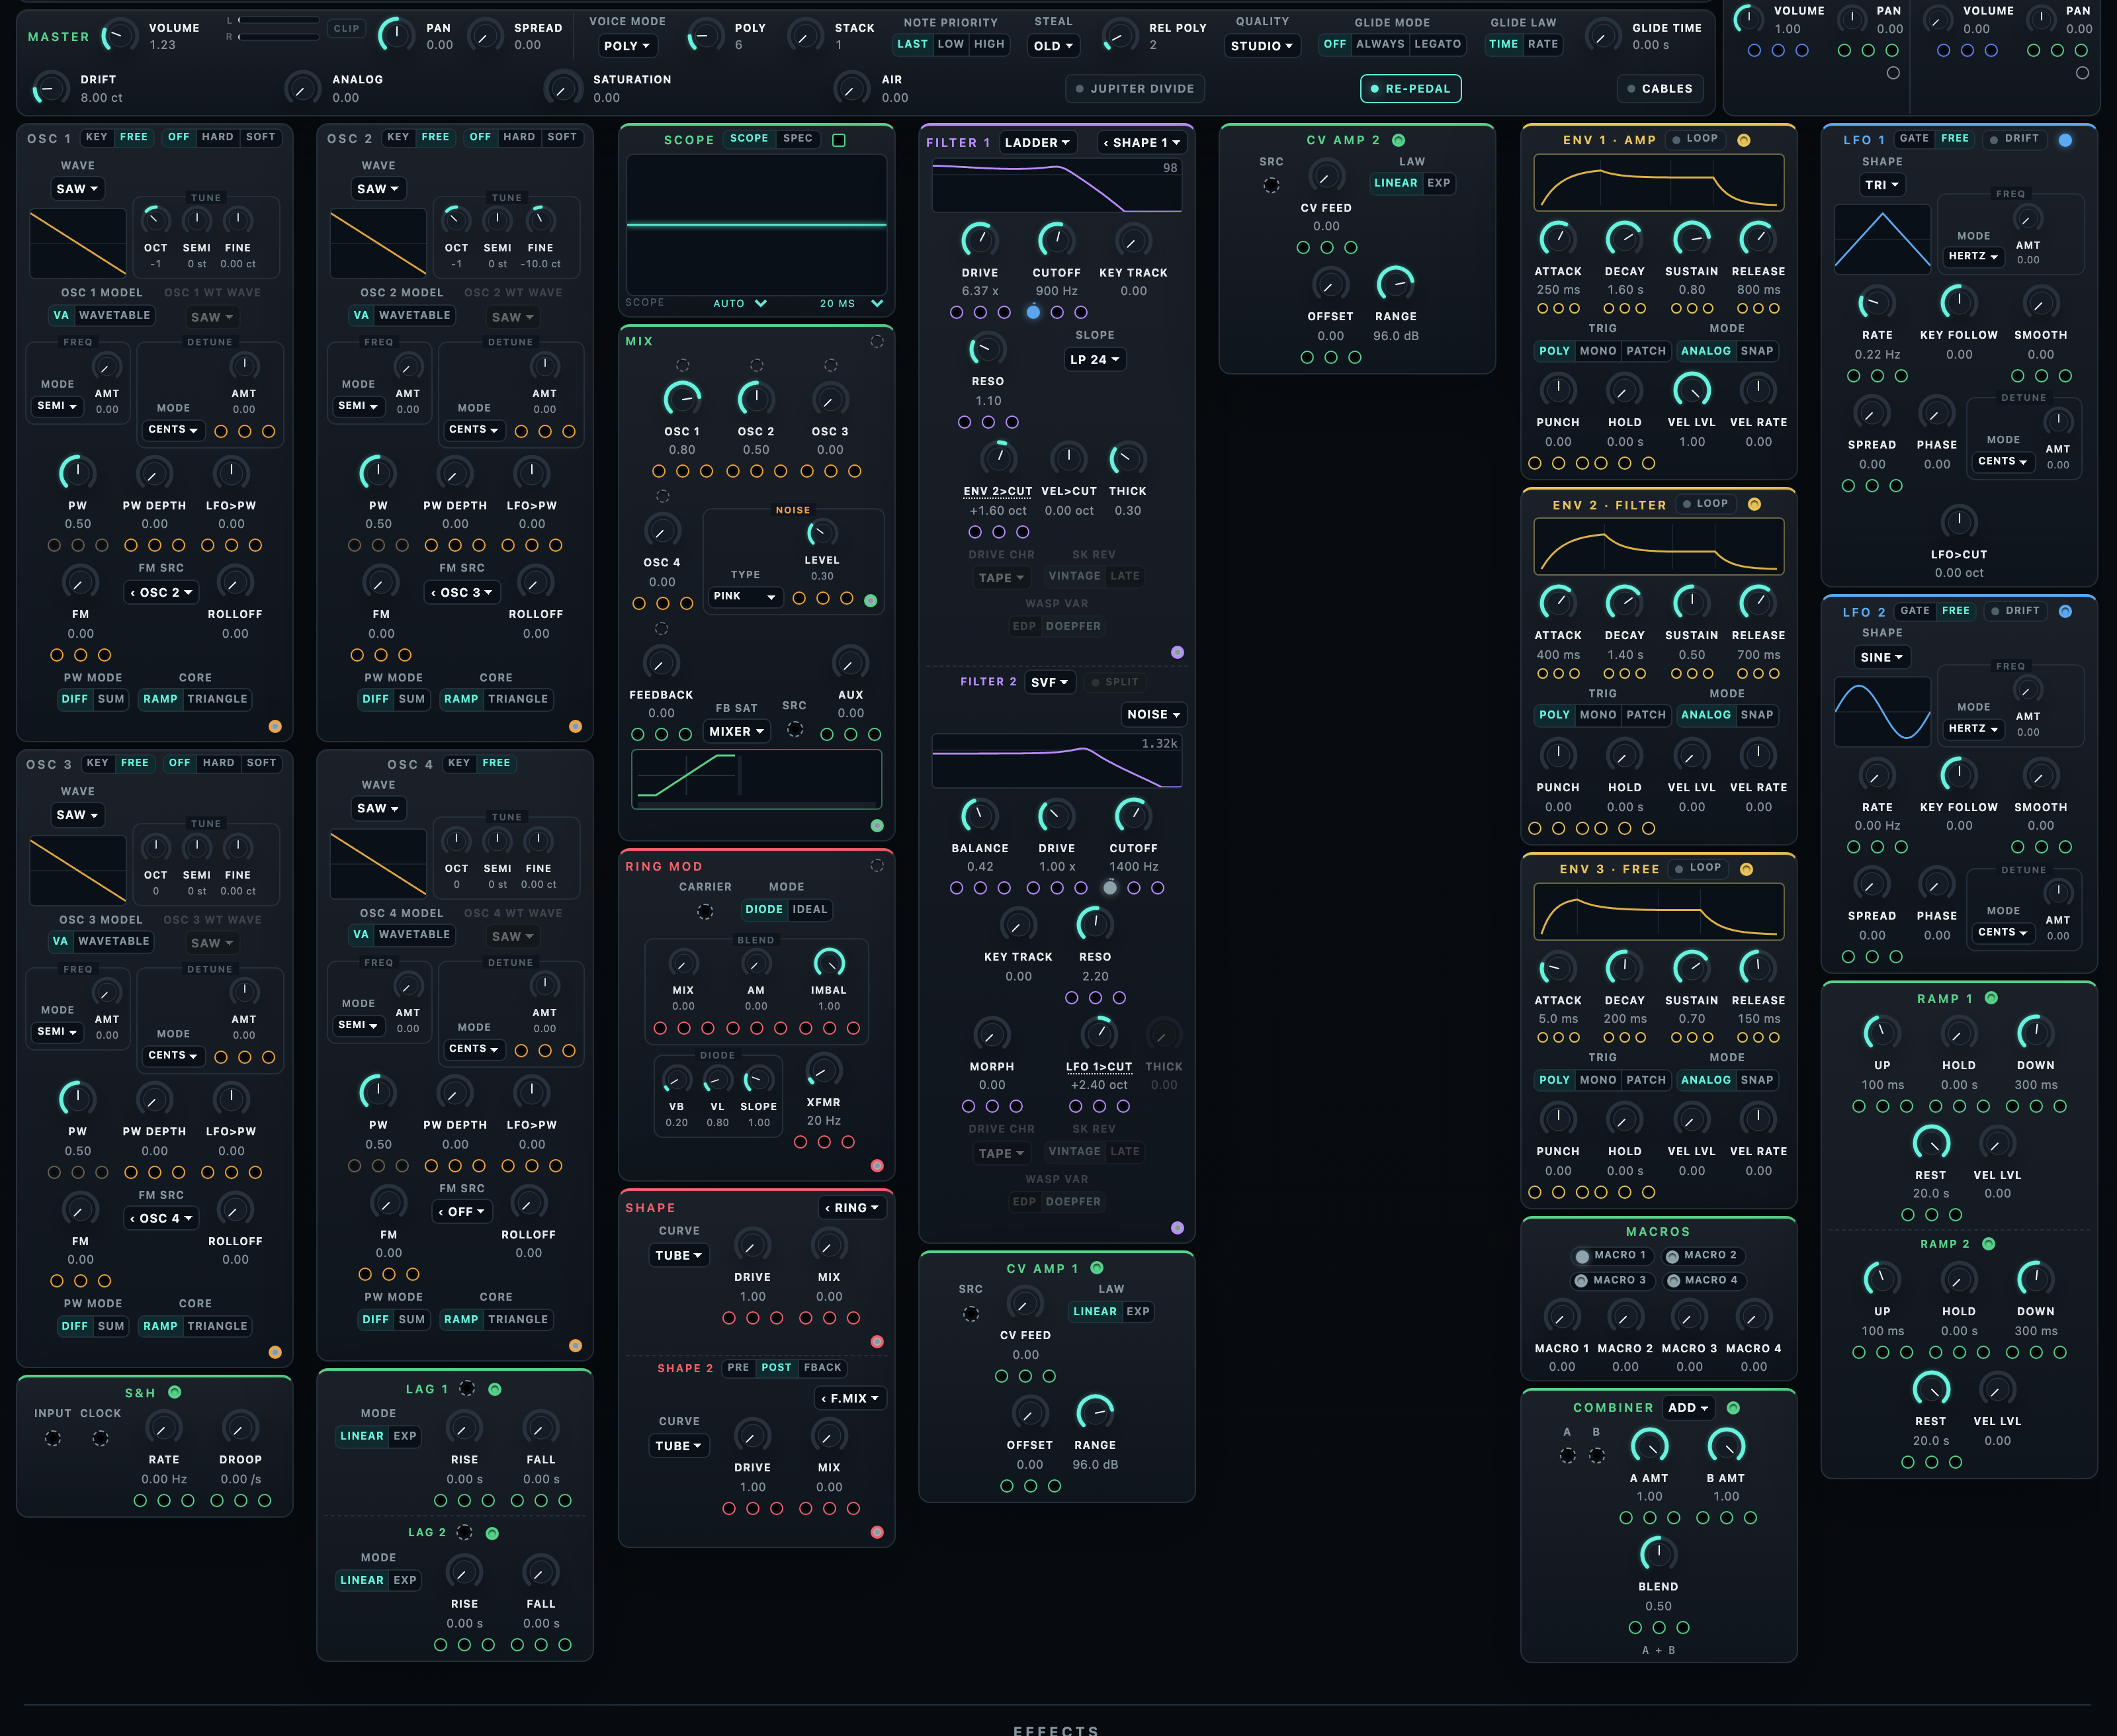2117x1736 pixels.
Task: Select IDEAL ring mod mode
Action: click(x=810, y=910)
